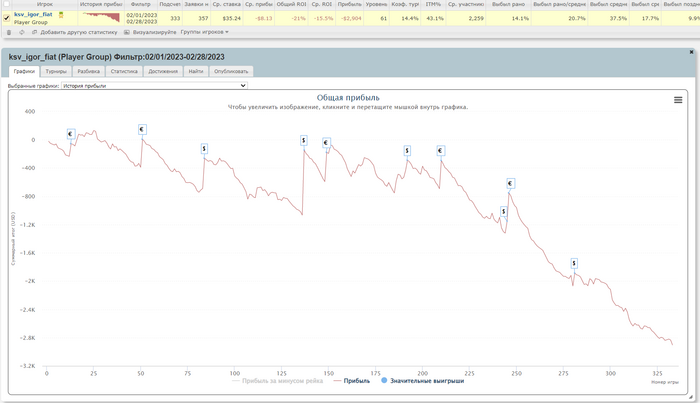This screenshot has width=700, height=403.
Task: Click the 'Общая прибыль' chart title
Action: tap(348, 98)
